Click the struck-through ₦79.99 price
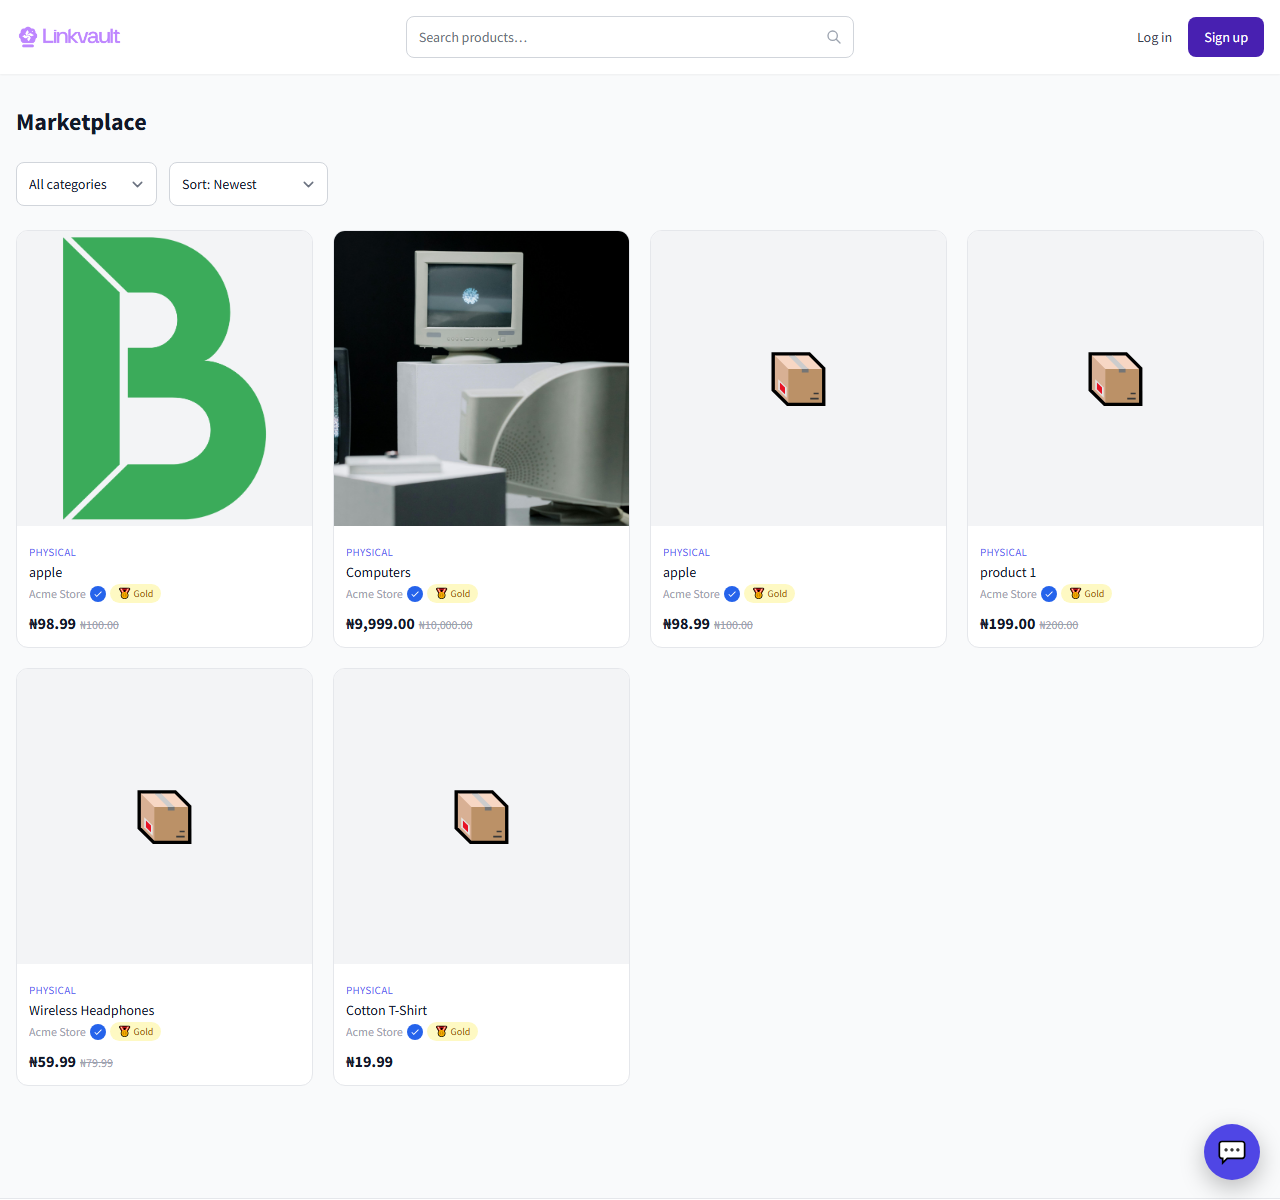Viewport: 1280px width, 1200px height. tap(96, 1063)
